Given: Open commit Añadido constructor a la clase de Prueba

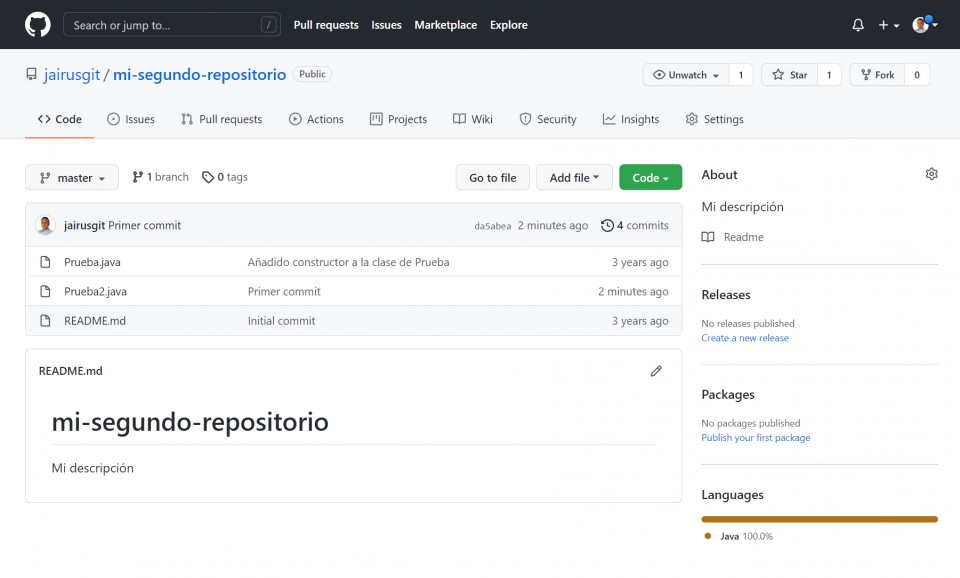Looking at the screenshot, I should [x=348, y=262].
